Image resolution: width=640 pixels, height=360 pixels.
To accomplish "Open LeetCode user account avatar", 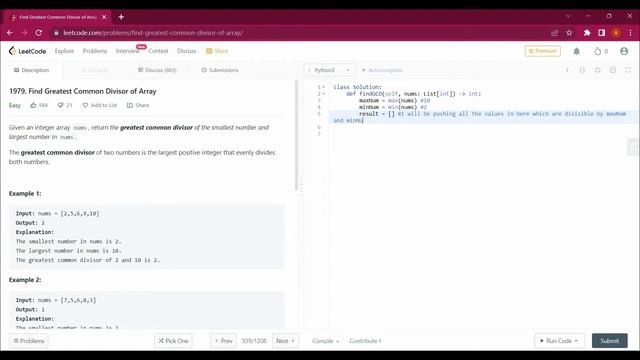I will tap(624, 51).
